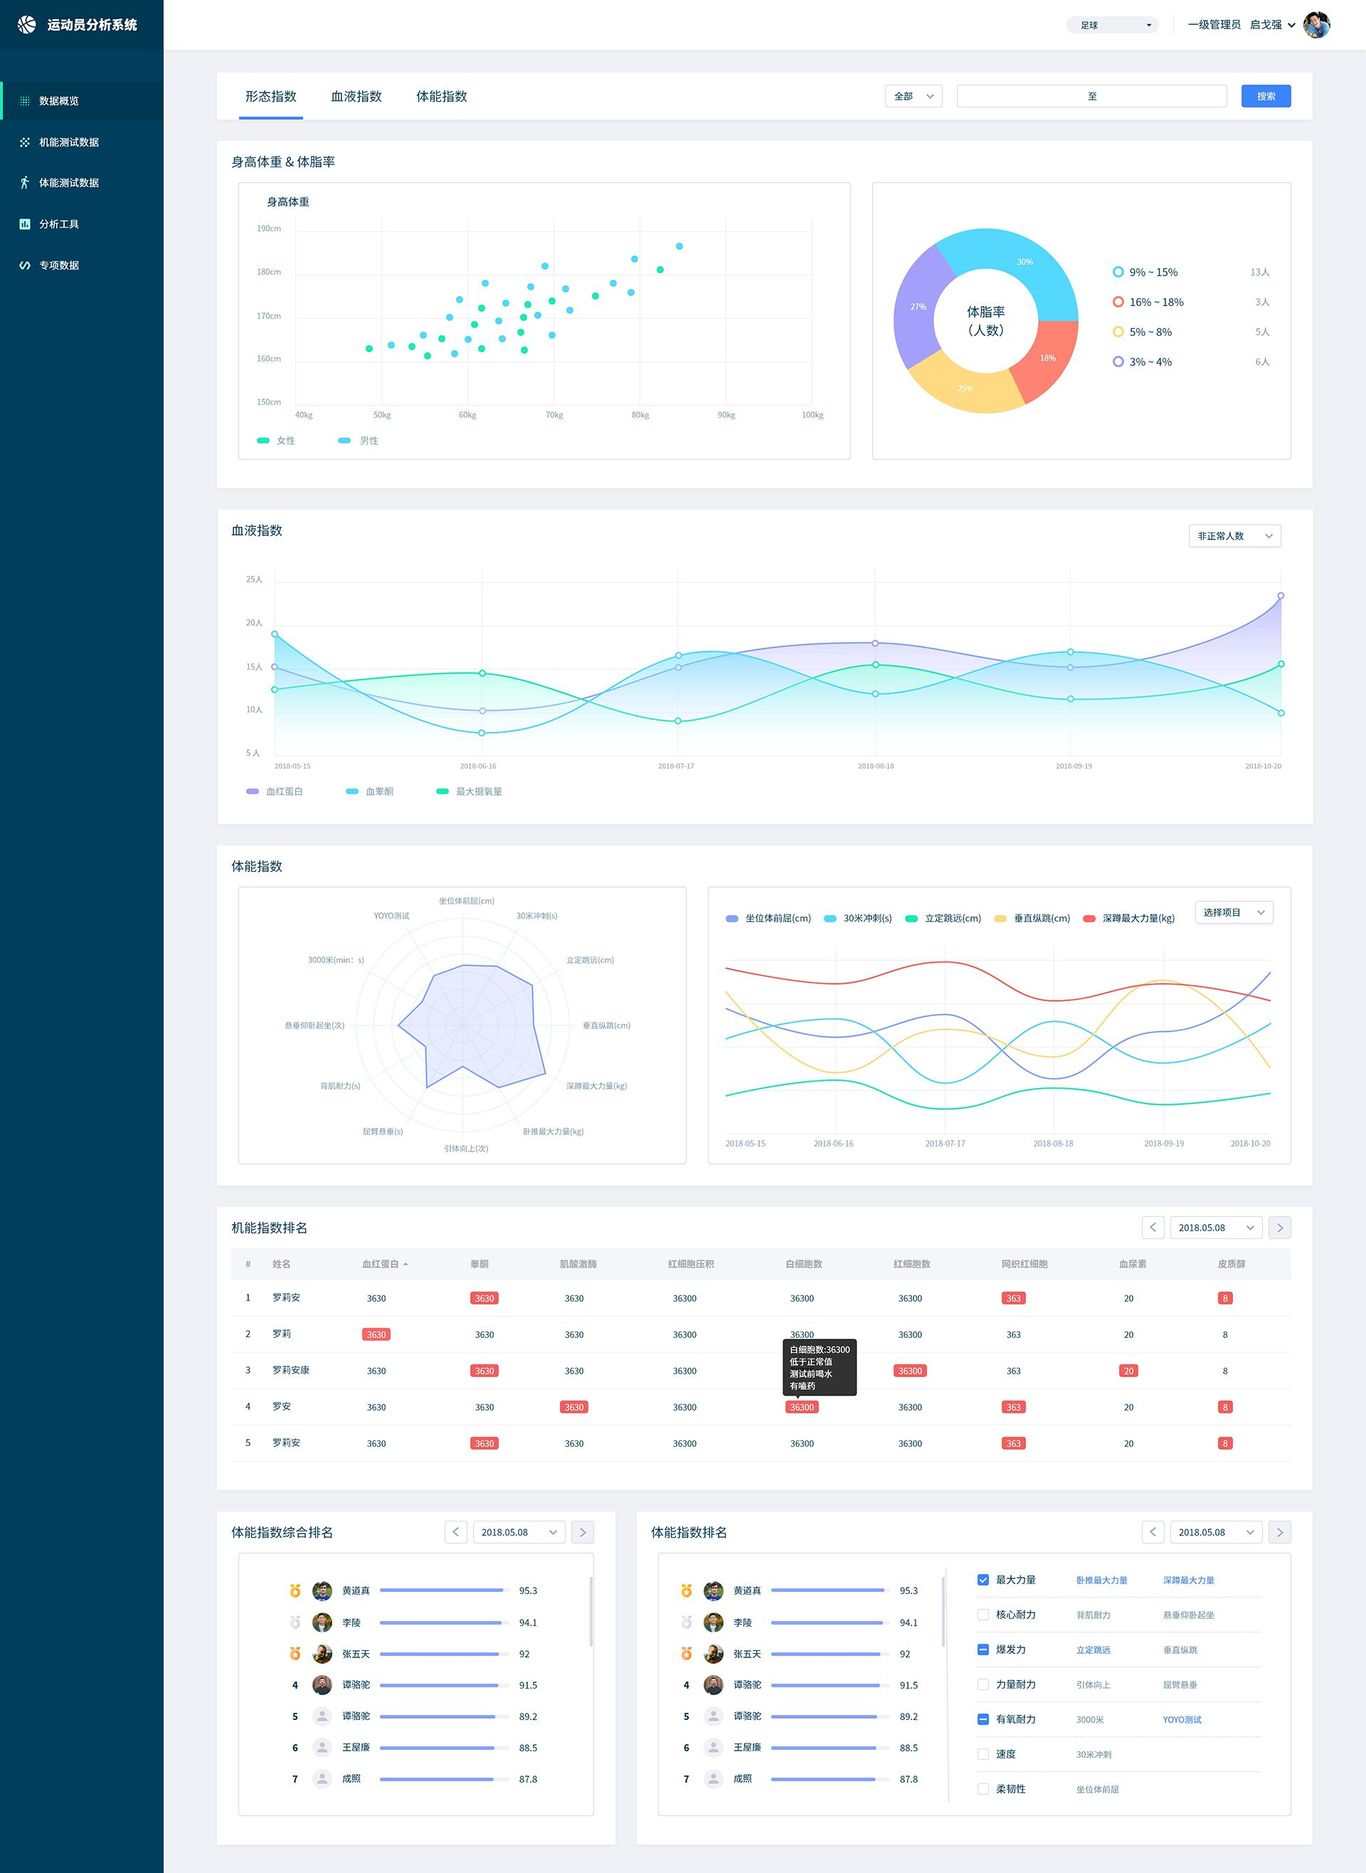The image size is (1366, 1873).
Task: Toggle the 爆发力 checkbox
Action: (x=983, y=1650)
